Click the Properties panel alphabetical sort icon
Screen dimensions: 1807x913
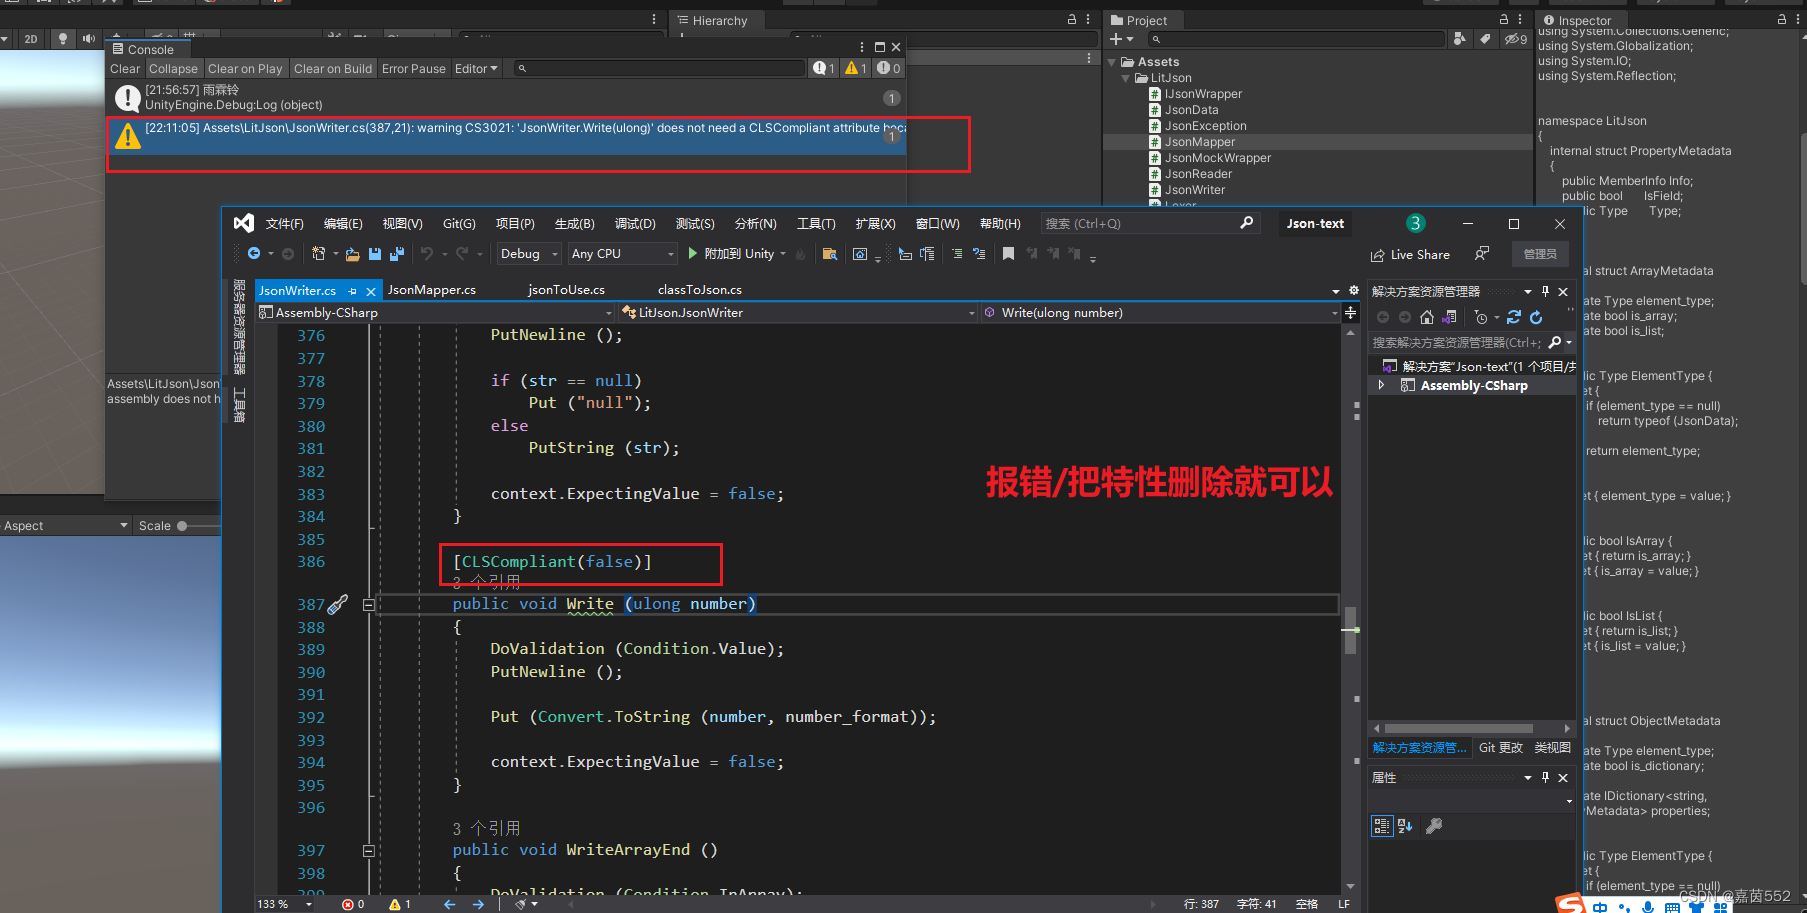click(1405, 826)
